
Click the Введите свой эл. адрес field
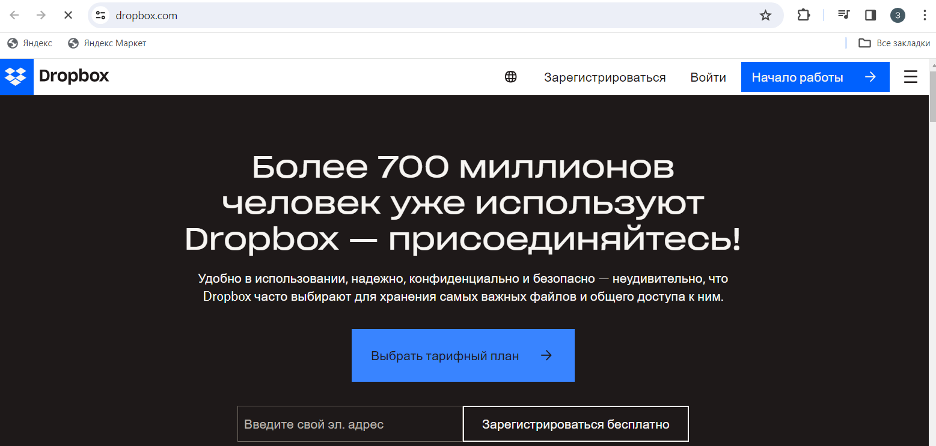click(x=350, y=425)
